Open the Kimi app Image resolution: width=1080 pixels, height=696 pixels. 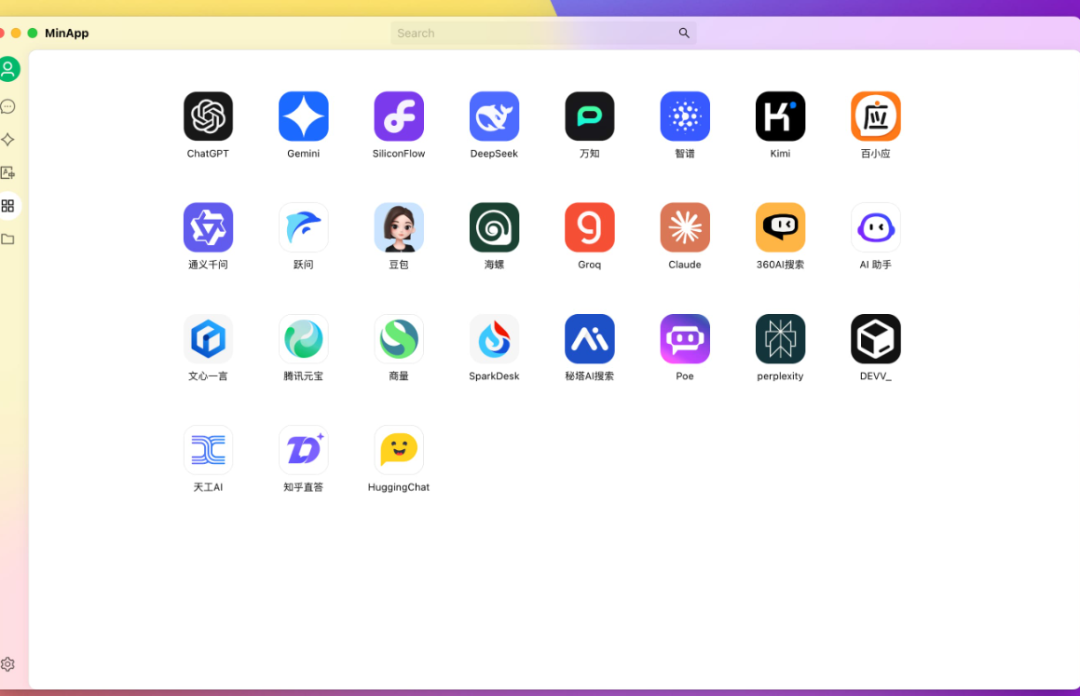780,116
